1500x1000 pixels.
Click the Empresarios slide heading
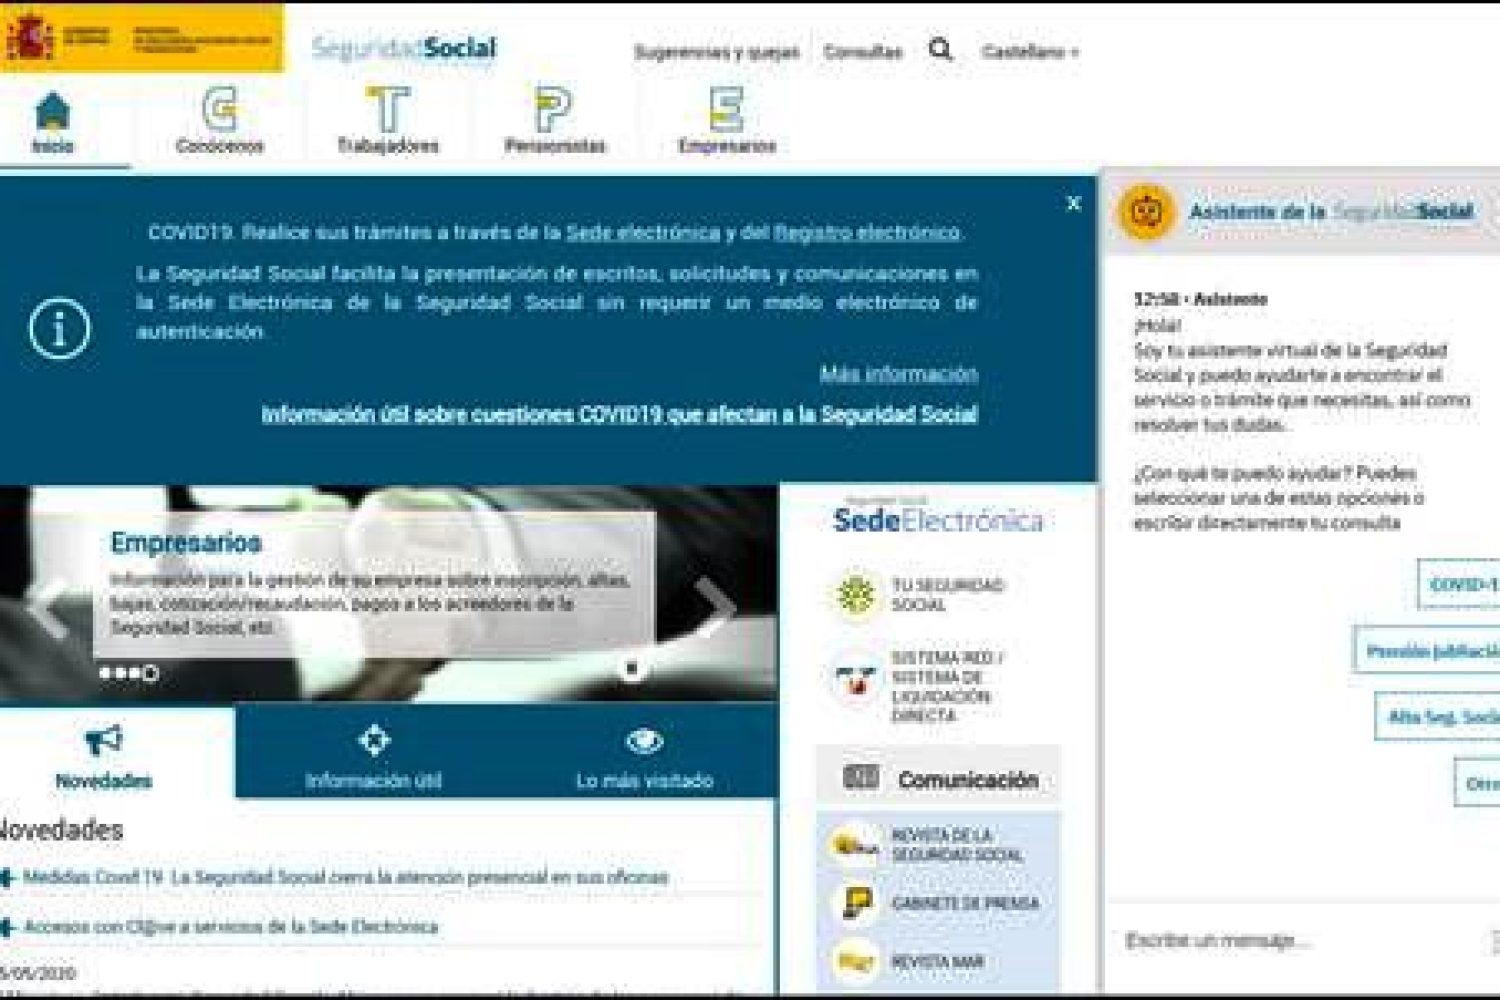point(186,542)
